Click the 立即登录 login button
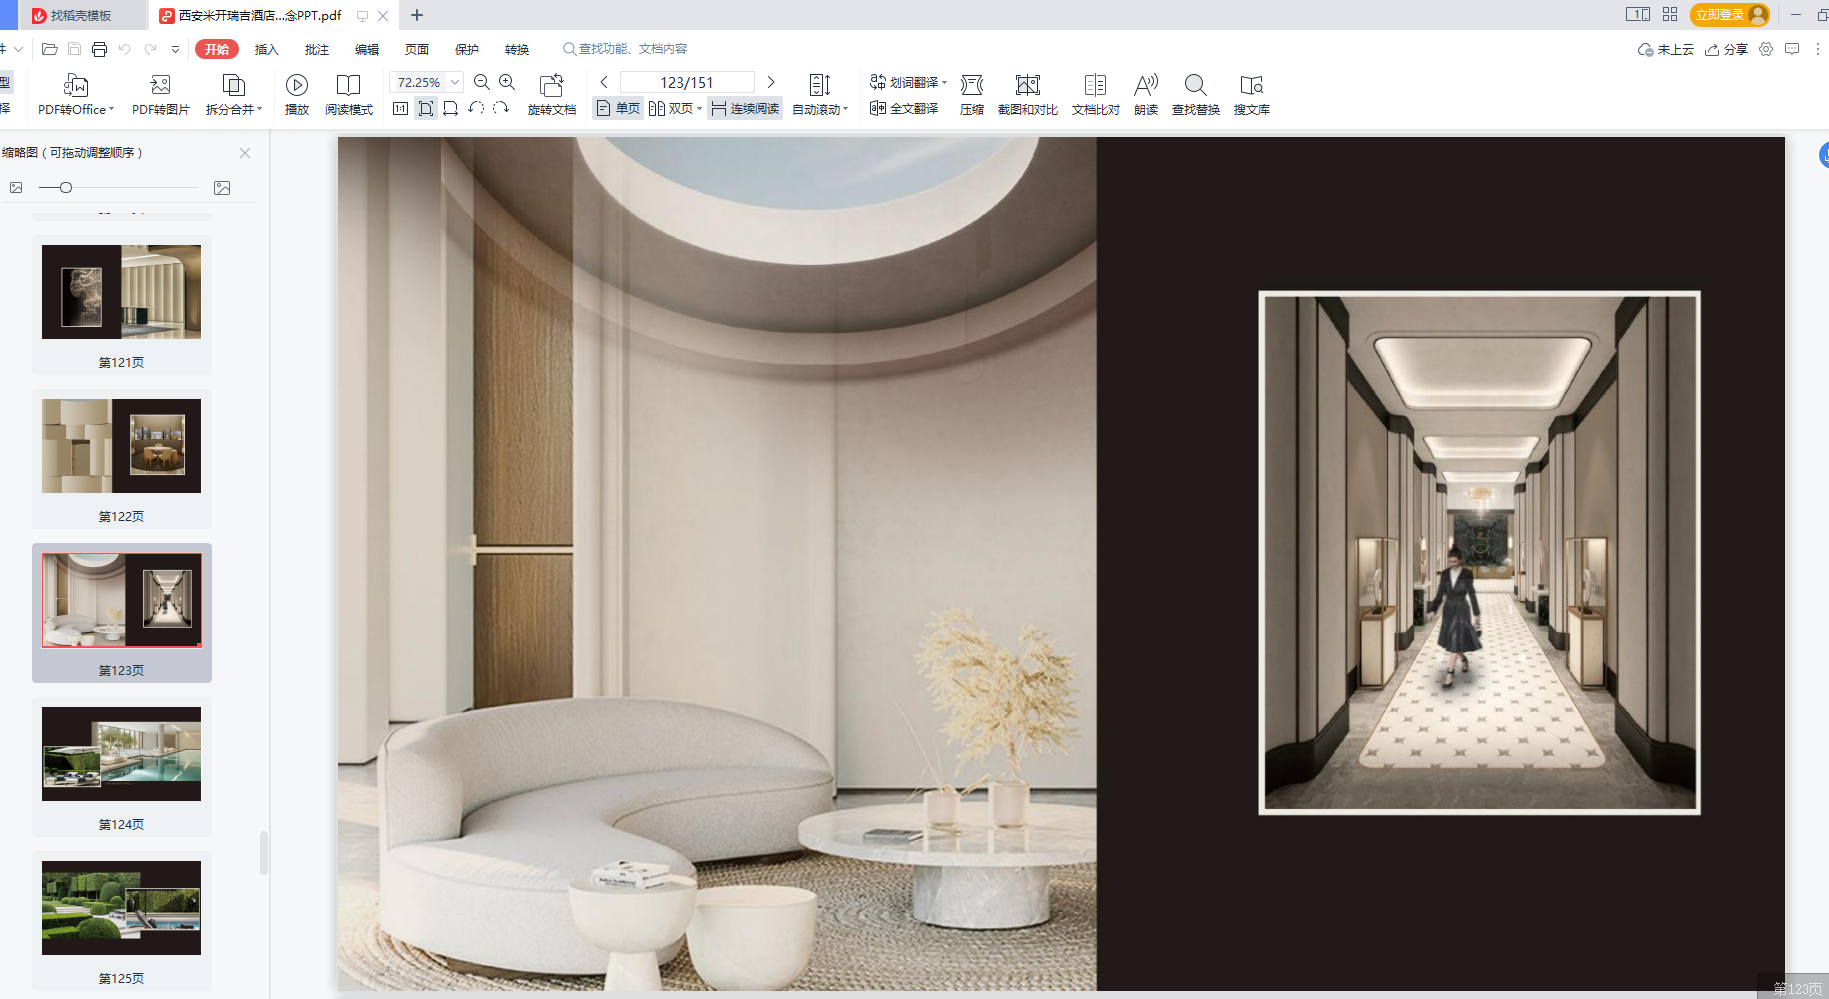Viewport: 1829px width, 999px height. (1719, 15)
